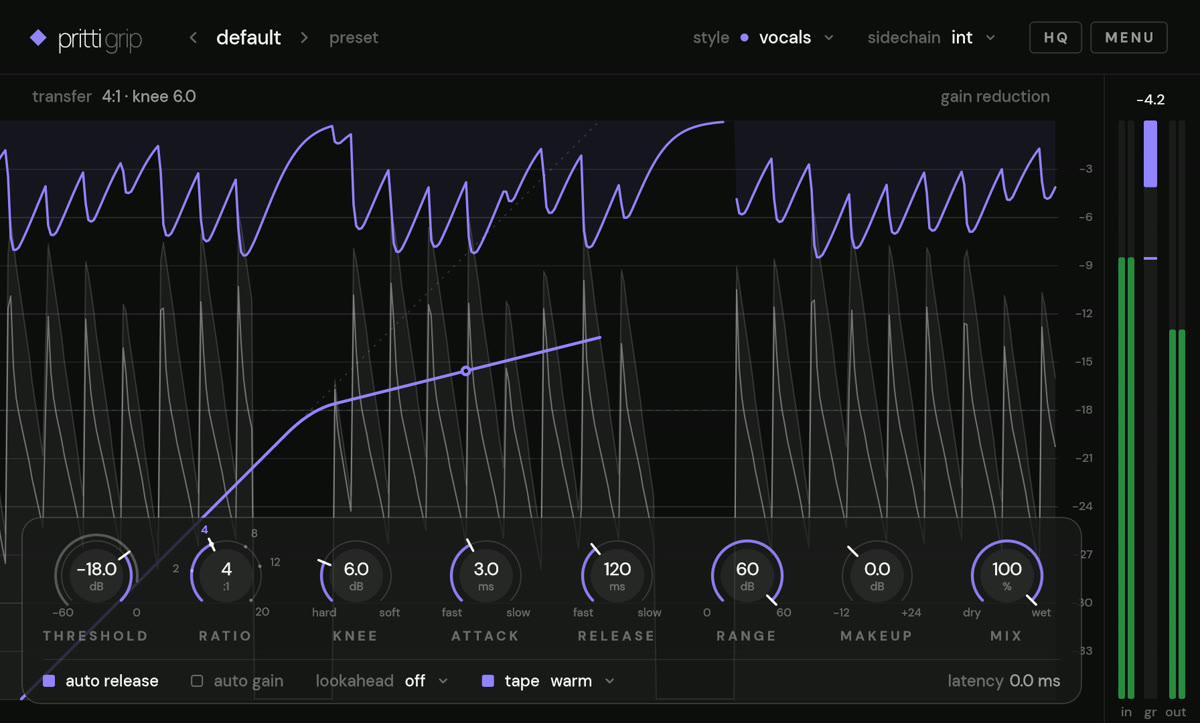Click the ratio 2 tick label
This screenshot has width=1200, height=723.
[x=175, y=569]
